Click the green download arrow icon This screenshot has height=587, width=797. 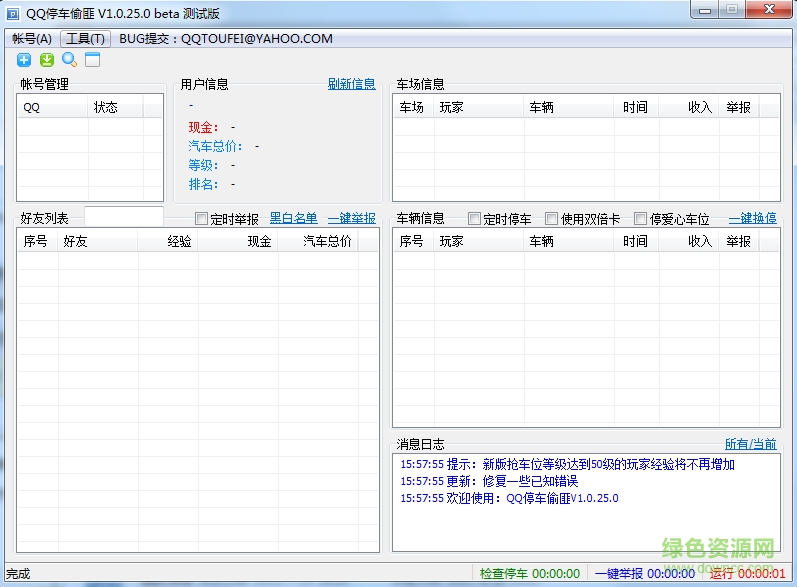[46, 60]
